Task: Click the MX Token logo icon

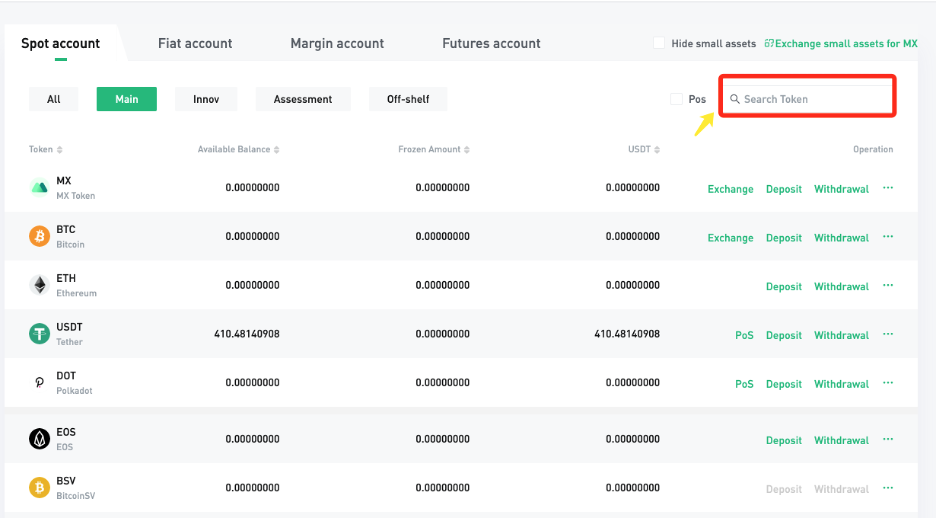Action: pos(39,188)
